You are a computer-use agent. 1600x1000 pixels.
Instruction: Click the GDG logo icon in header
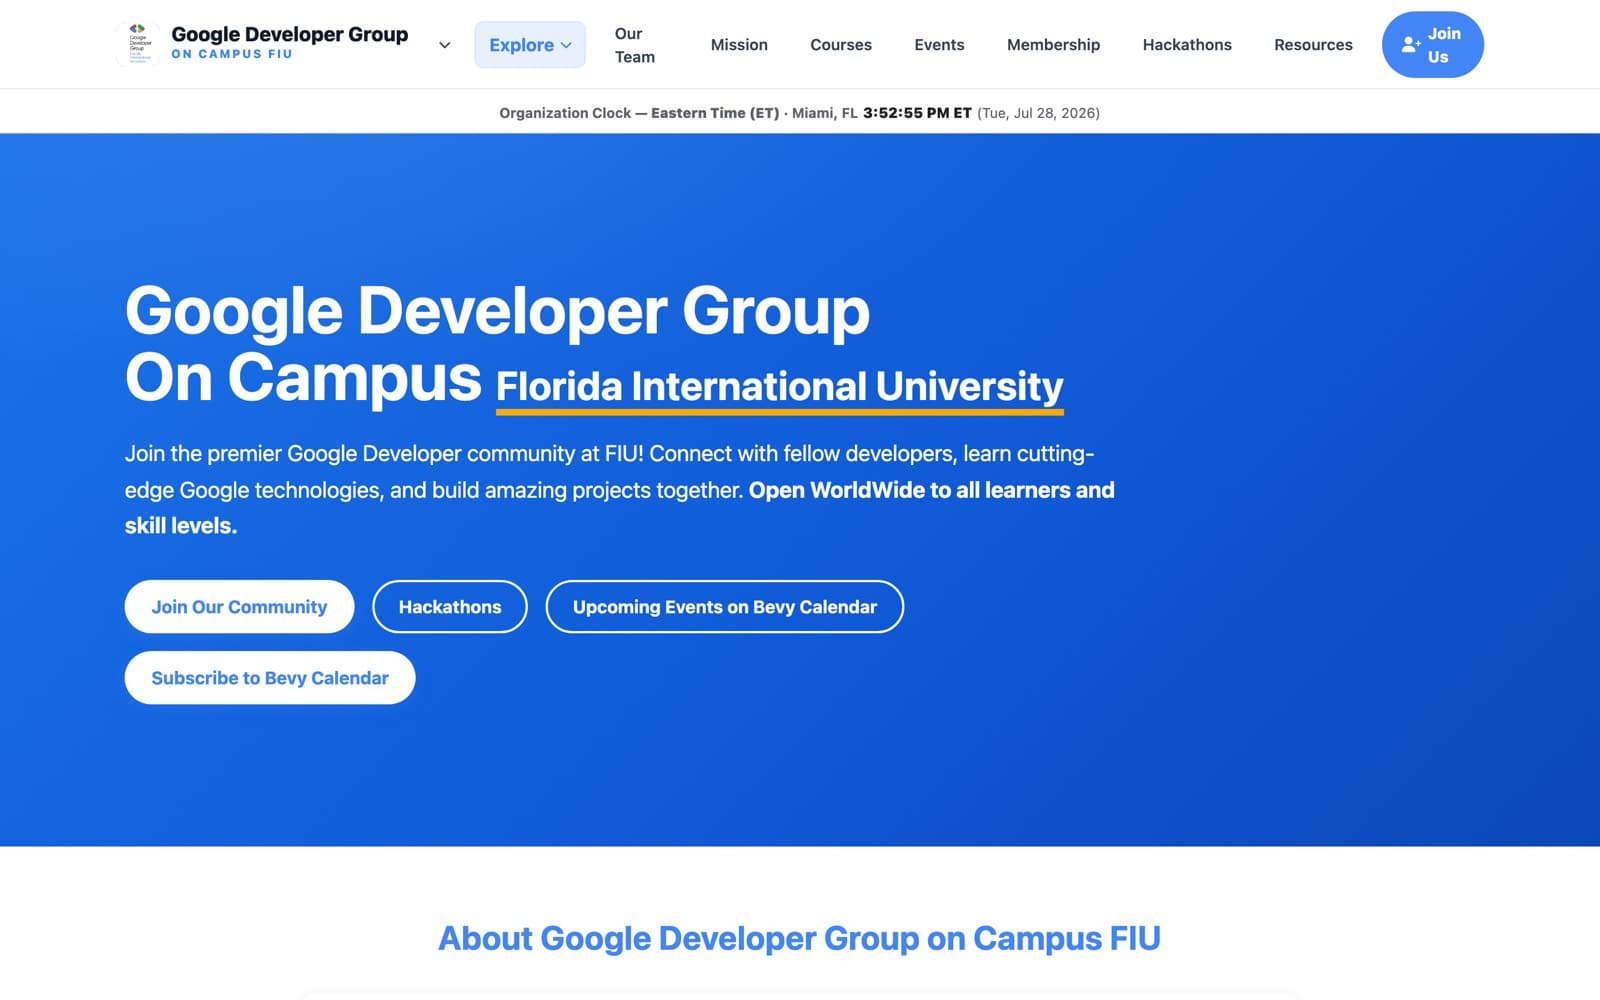point(139,44)
